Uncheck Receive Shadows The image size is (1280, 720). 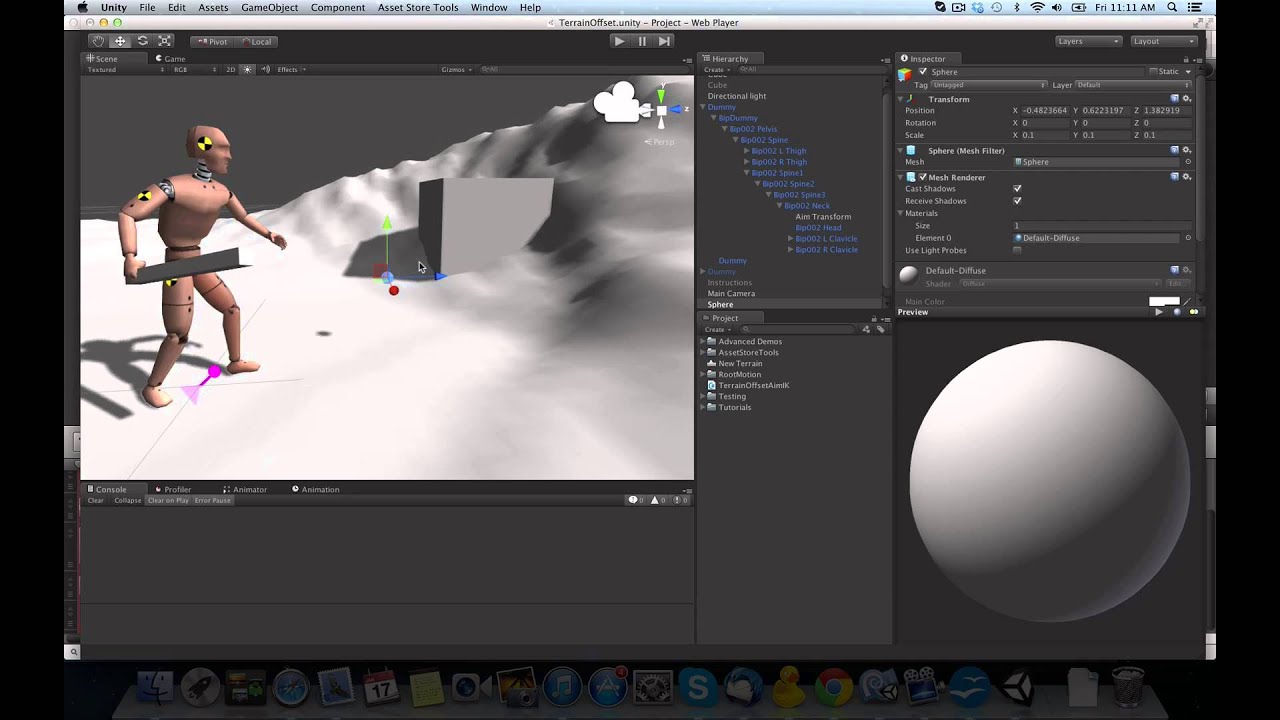pos(1017,201)
